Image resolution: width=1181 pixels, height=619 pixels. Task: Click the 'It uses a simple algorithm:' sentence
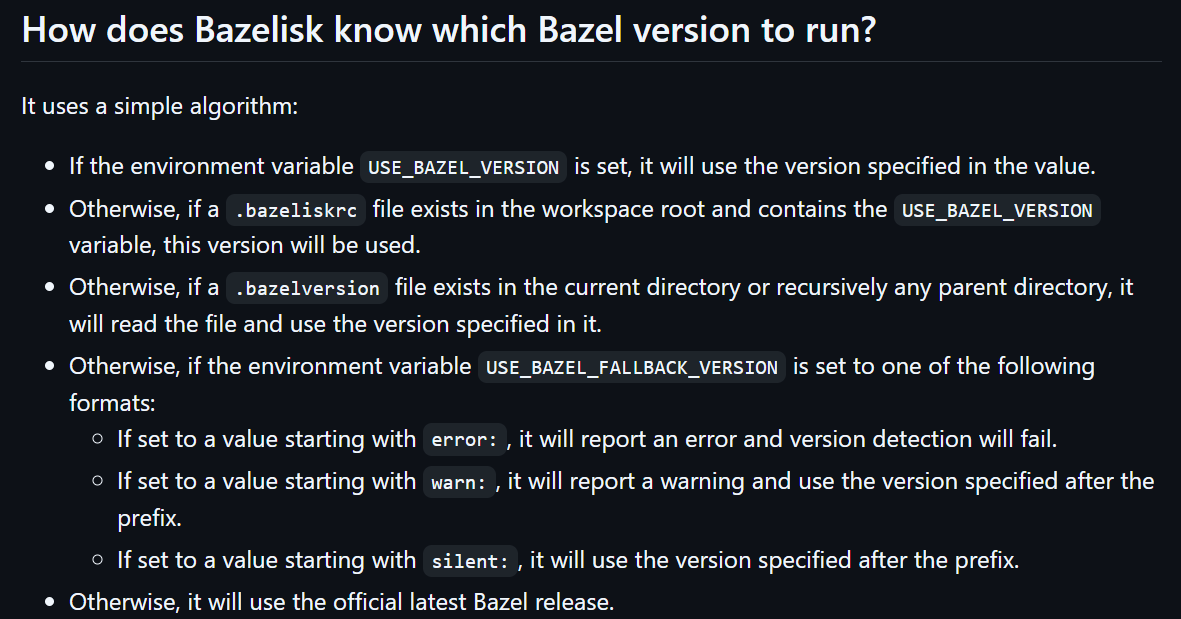click(x=160, y=106)
